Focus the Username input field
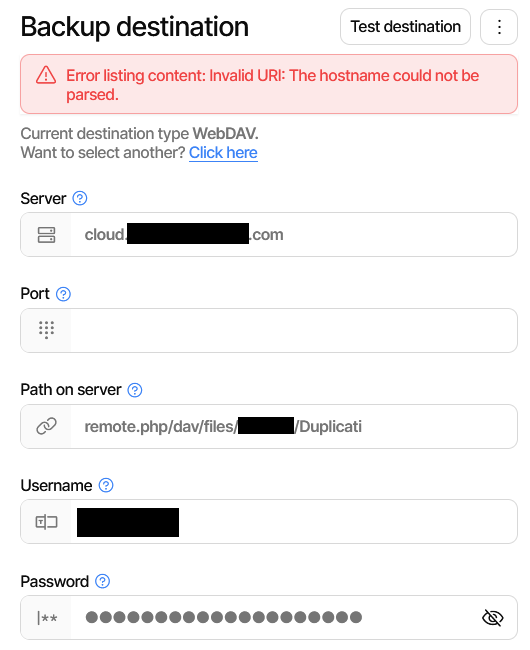 (294, 522)
